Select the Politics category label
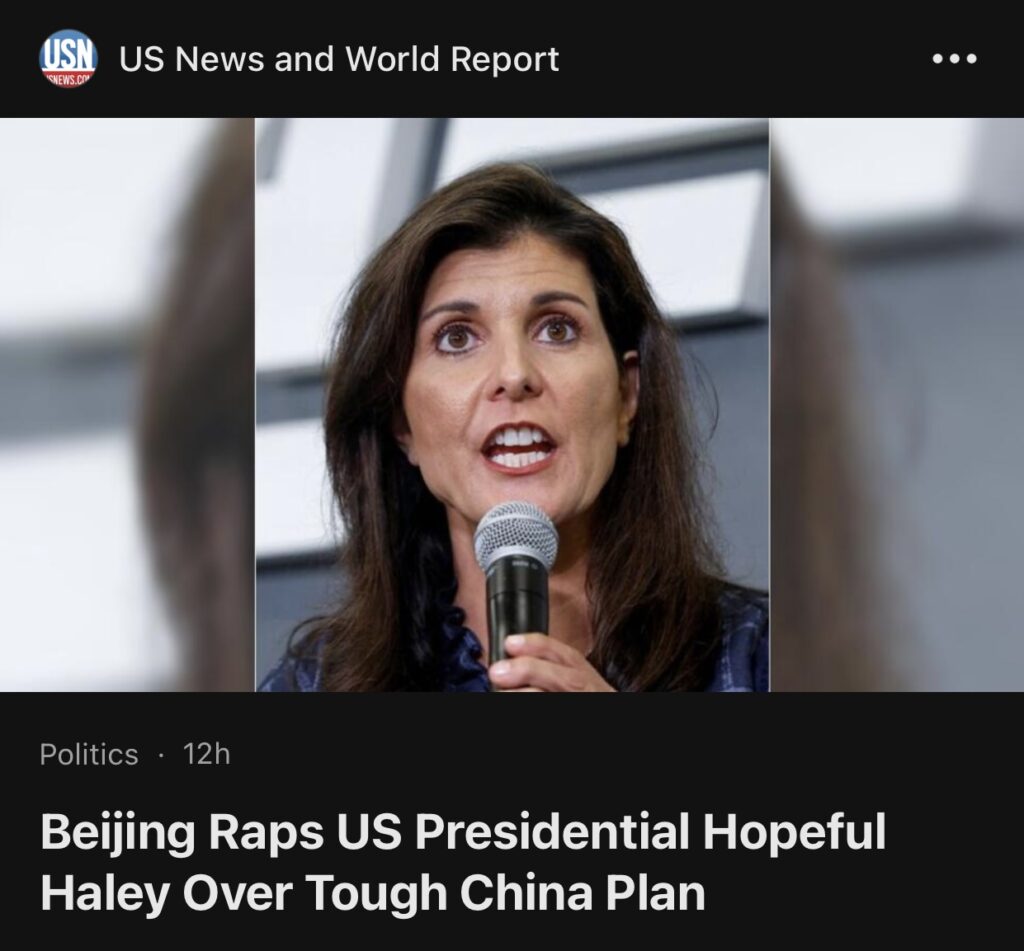 pos(89,754)
